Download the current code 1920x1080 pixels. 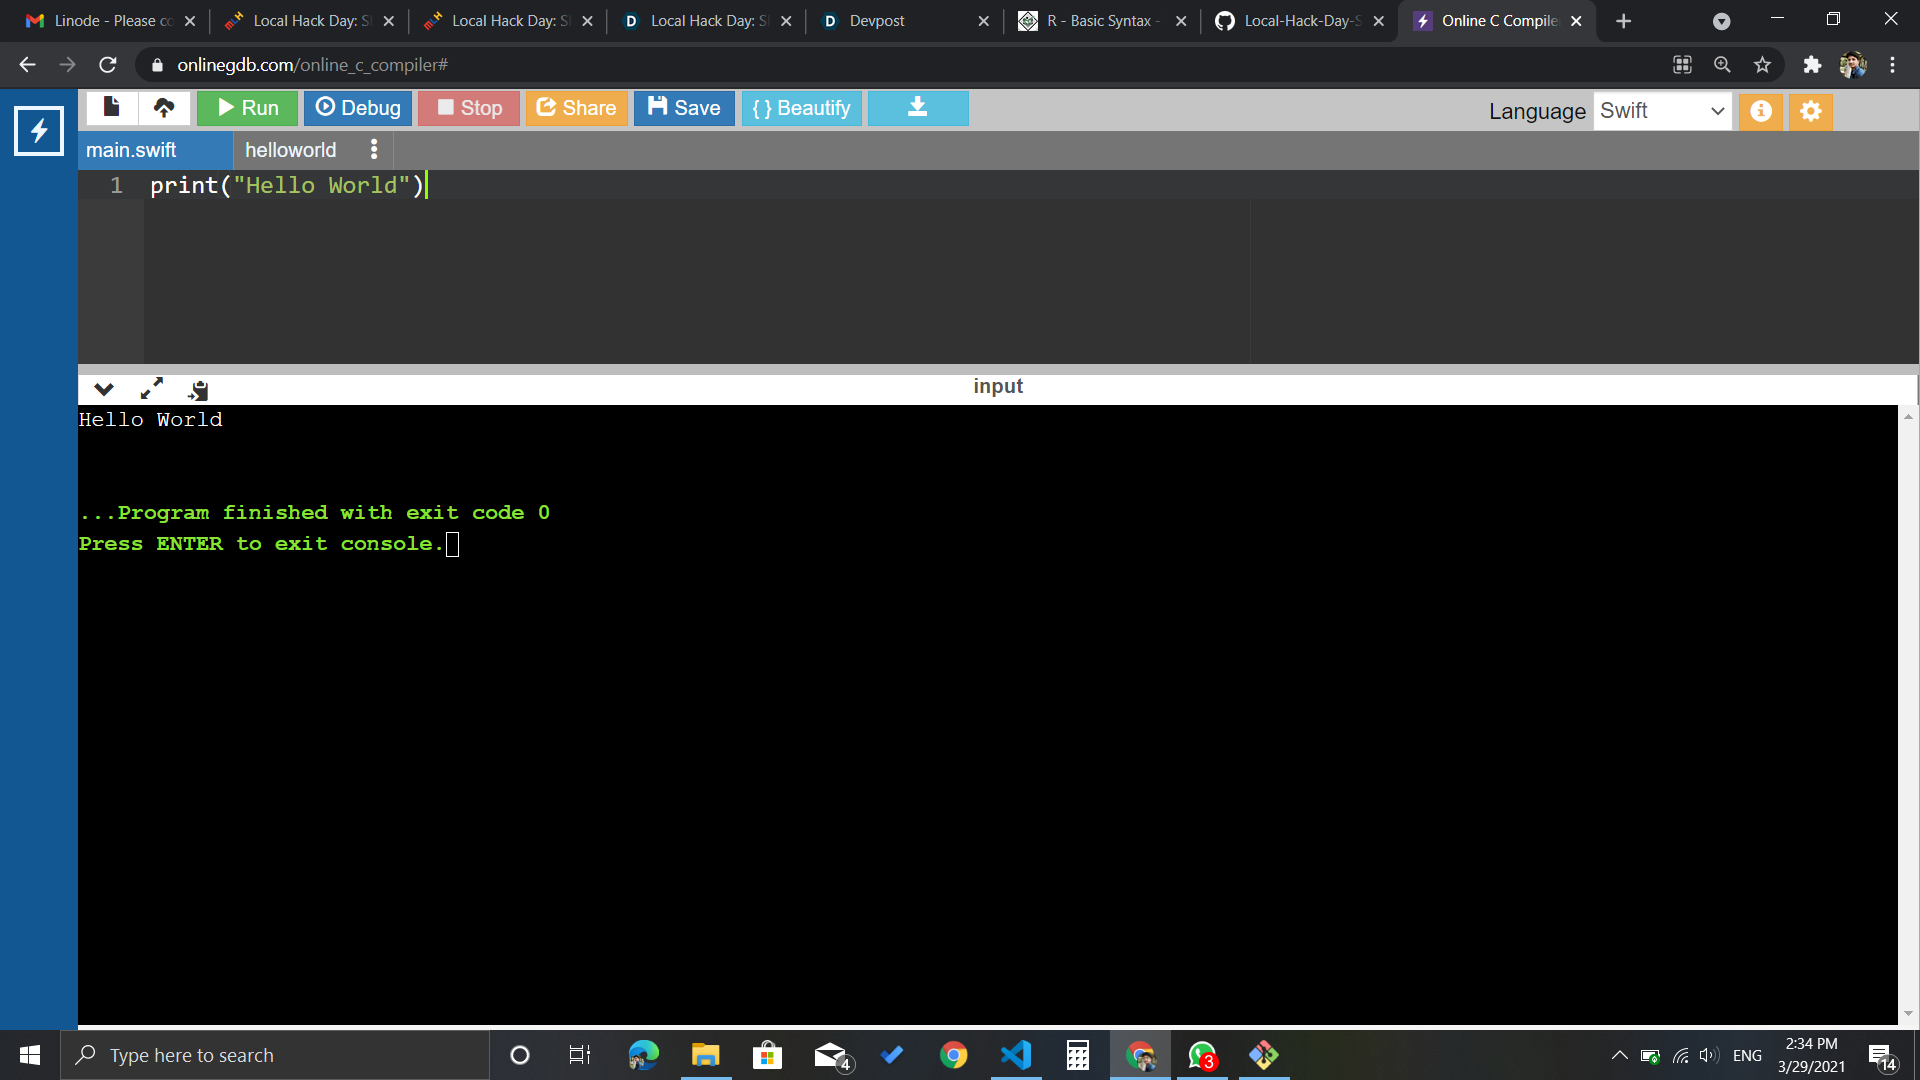pyautogui.click(x=917, y=107)
